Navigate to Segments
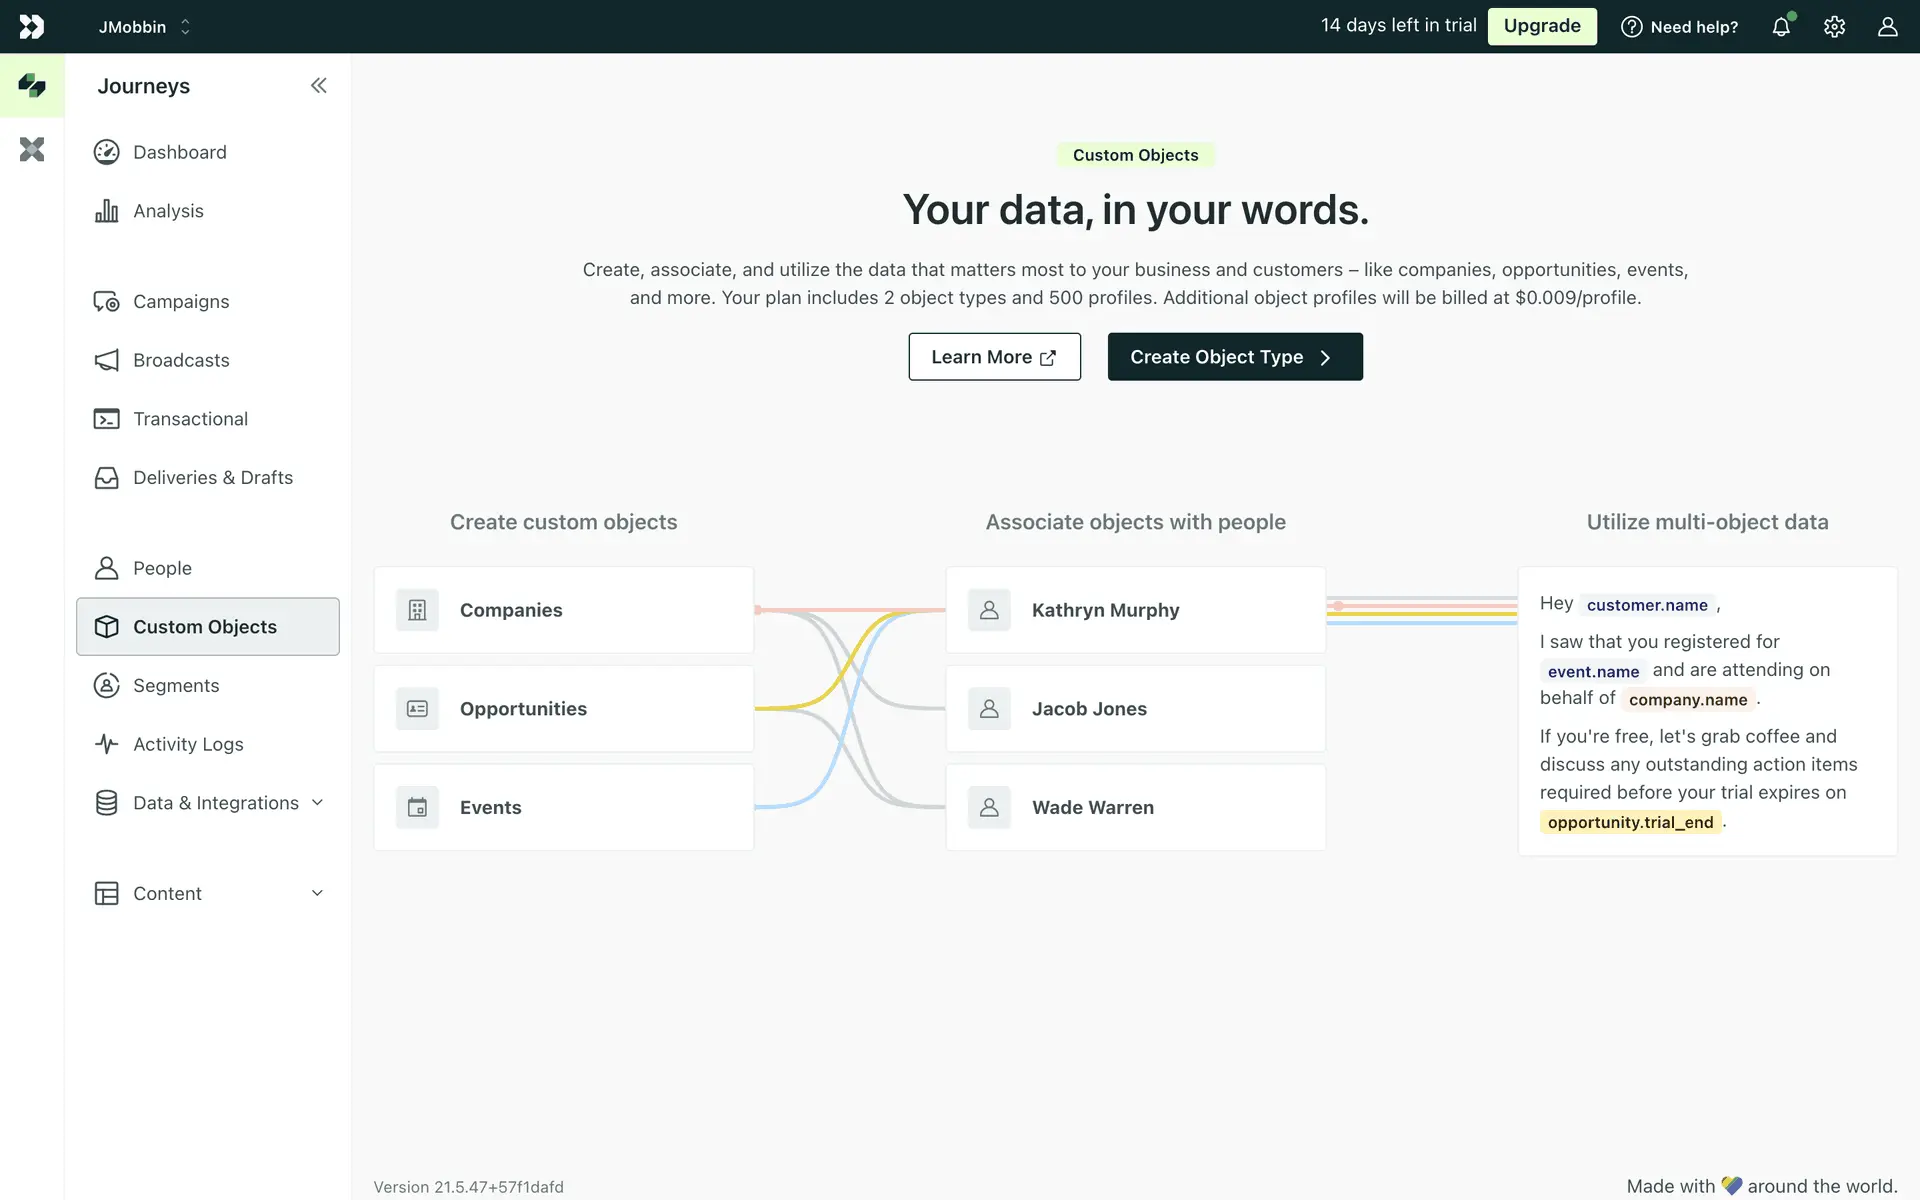This screenshot has width=1920, height=1200. pos(176,686)
